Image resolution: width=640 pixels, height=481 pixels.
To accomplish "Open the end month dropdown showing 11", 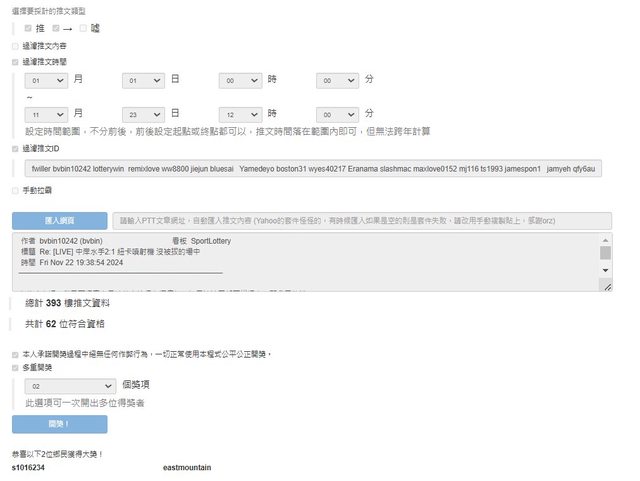I will tap(47, 114).
